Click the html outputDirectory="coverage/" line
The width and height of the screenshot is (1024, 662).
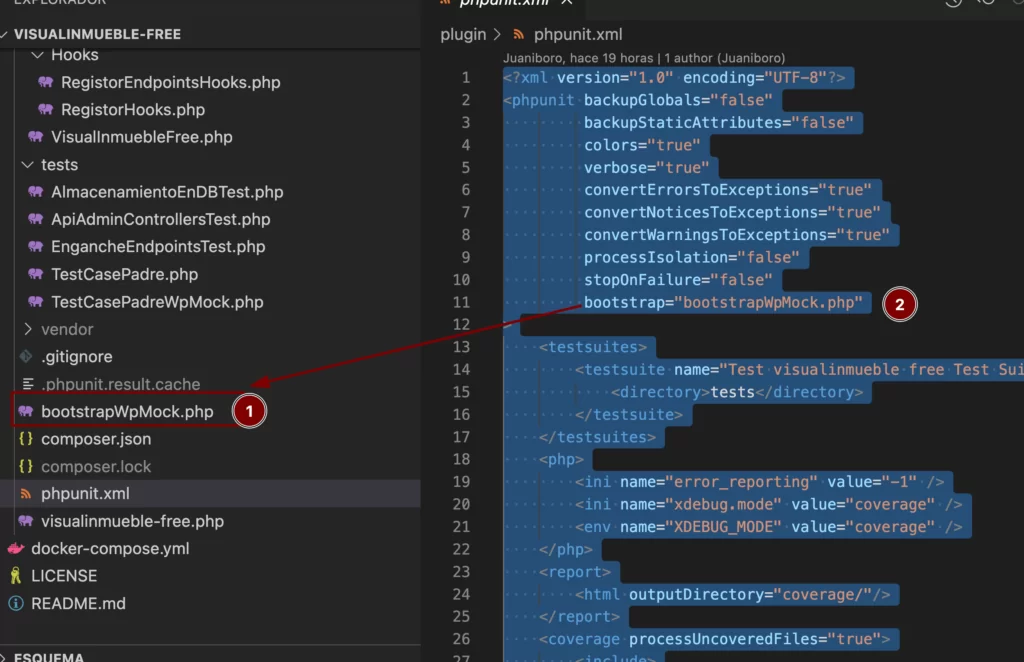point(733,594)
